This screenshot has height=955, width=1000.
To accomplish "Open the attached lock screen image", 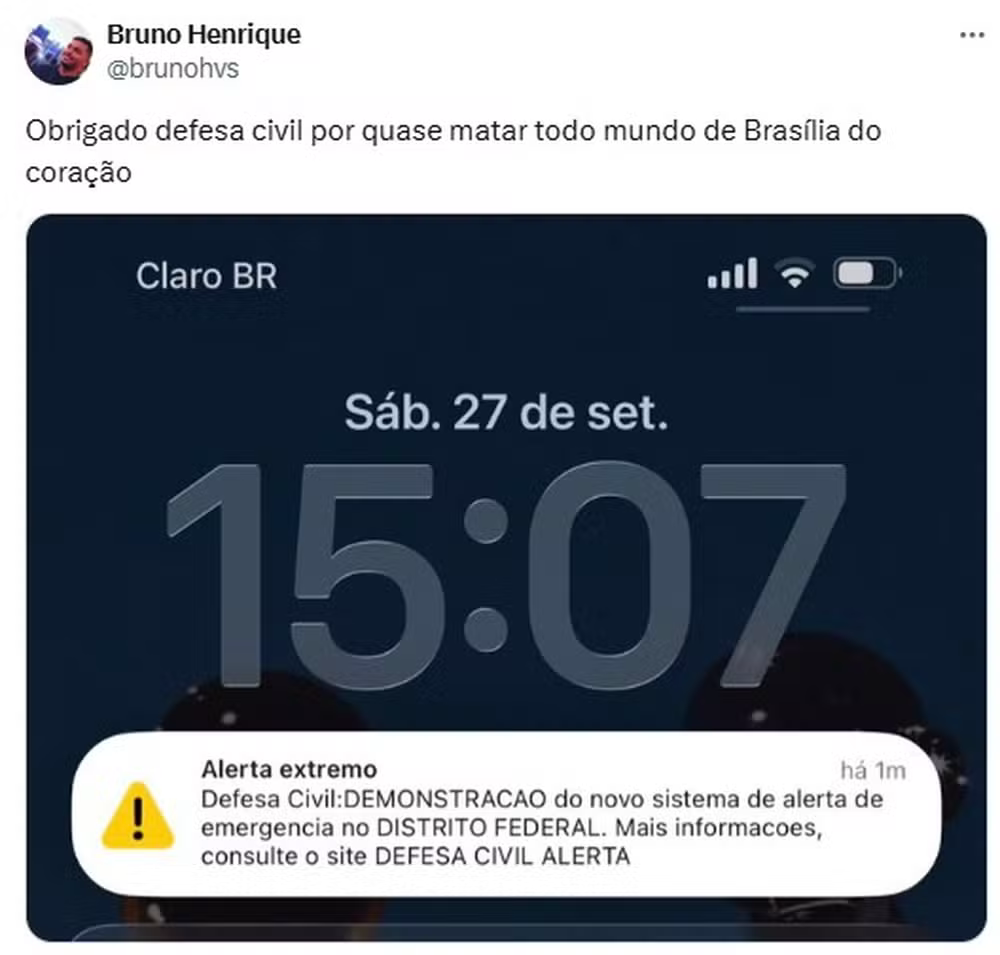I will tap(506, 577).
